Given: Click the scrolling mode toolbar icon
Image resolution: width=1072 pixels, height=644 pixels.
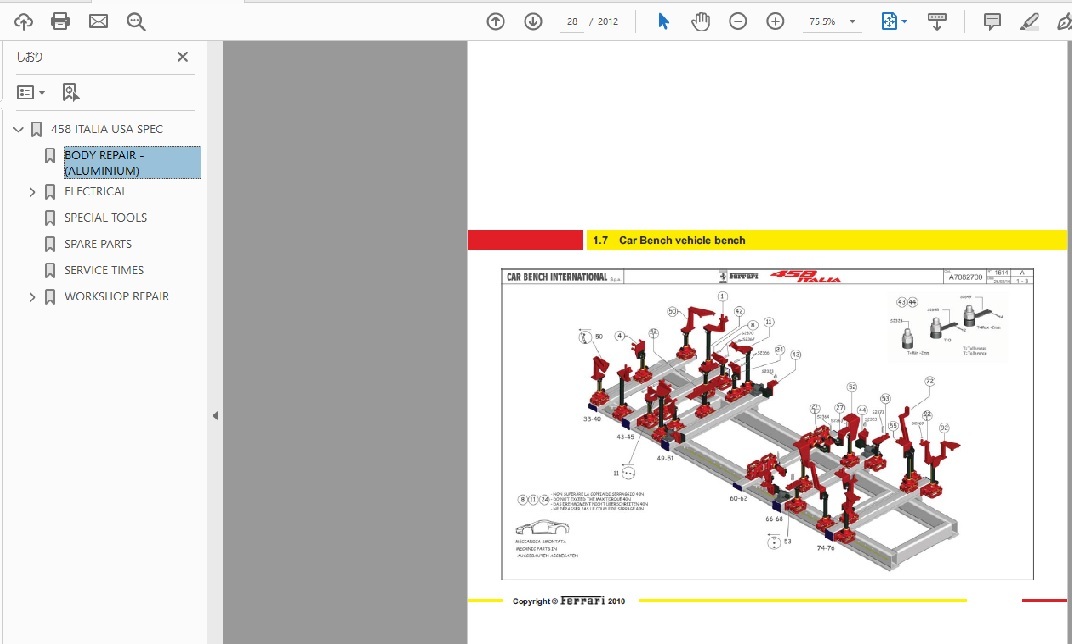Looking at the screenshot, I should pyautogui.click(x=937, y=22).
